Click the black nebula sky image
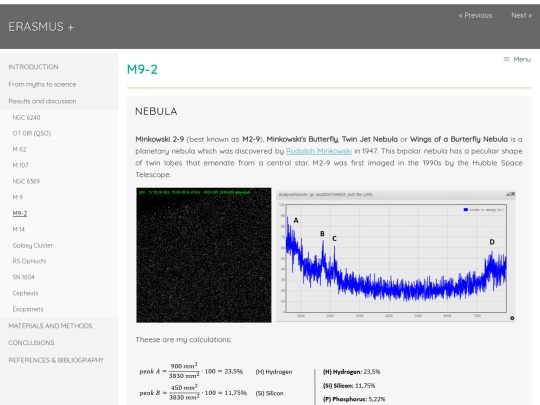The image size is (540, 405). 204,255
